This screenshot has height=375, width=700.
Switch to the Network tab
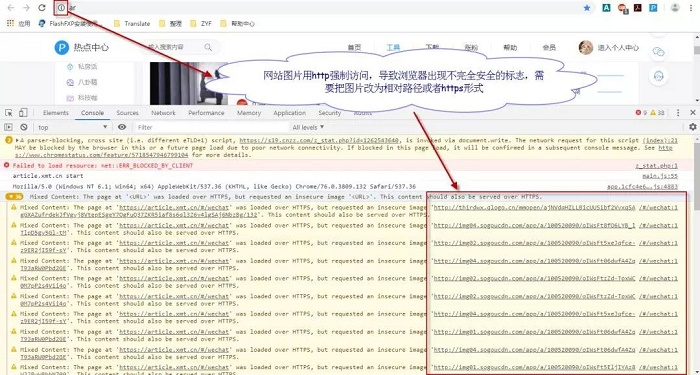coord(163,113)
